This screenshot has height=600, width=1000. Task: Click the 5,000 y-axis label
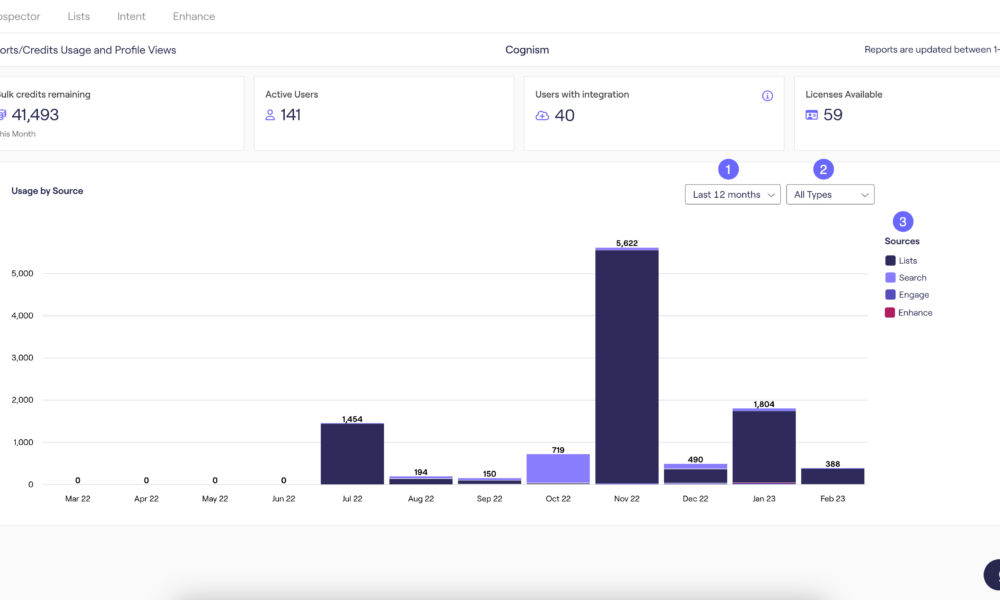click(22, 274)
